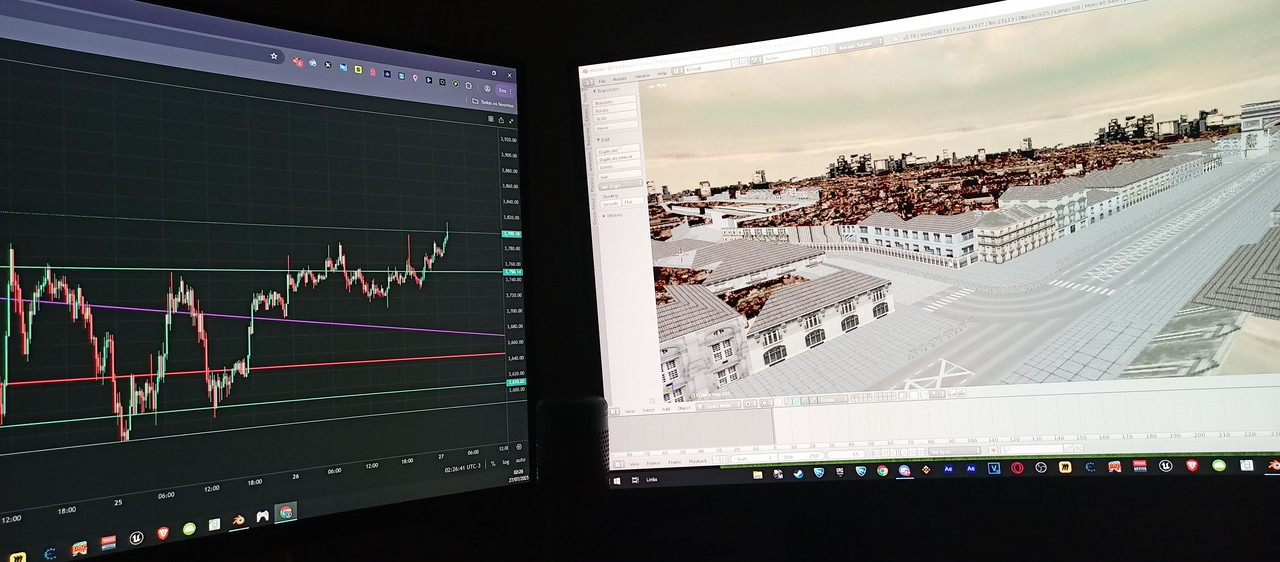This screenshot has width=1280, height=562.
Task: Click the Unreal Engine icon on left monitor taskbar
Action: pyautogui.click(x=136, y=537)
